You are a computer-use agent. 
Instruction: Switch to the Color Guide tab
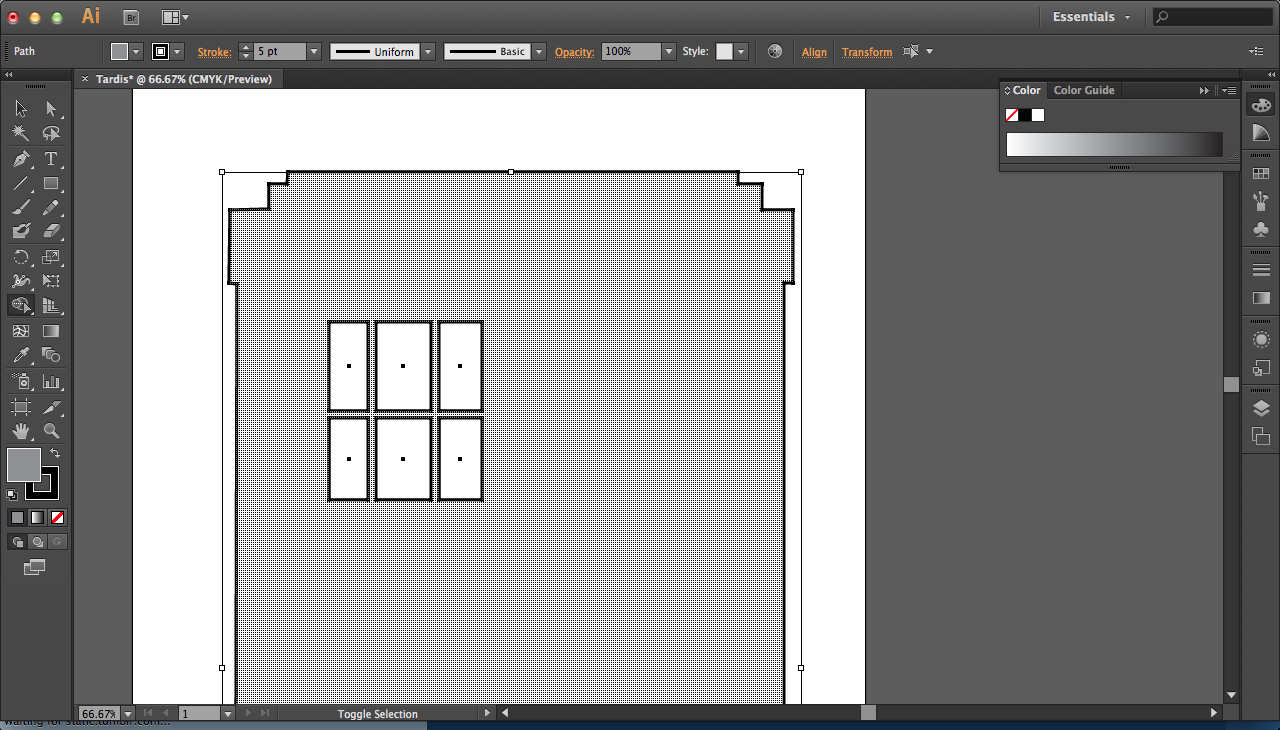click(1084, 90)
